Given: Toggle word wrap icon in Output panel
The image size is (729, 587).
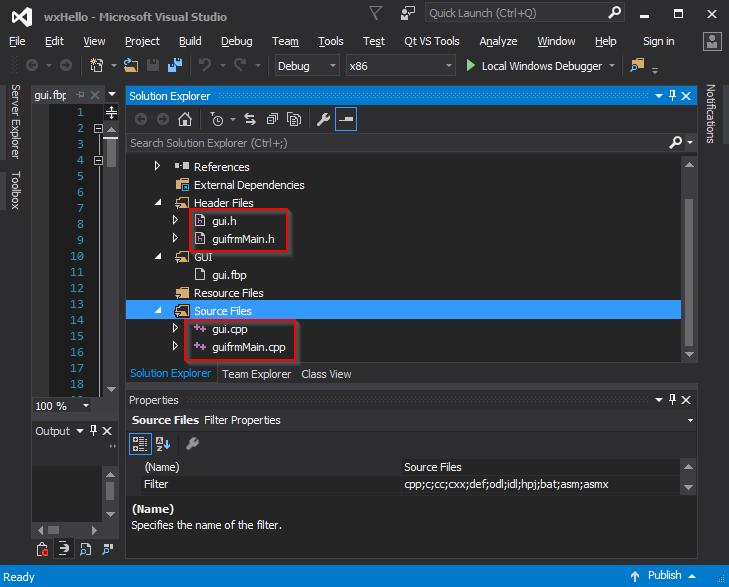Looking at the screenshot, I should click(64, 549).
